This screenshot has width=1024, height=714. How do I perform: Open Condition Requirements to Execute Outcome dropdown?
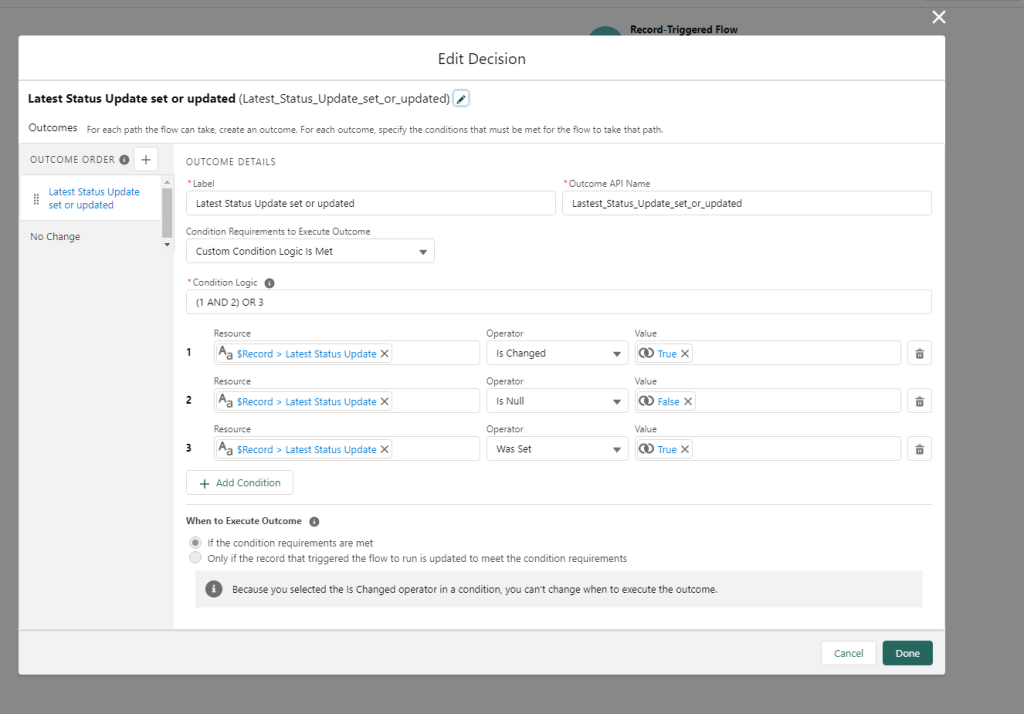310,251
